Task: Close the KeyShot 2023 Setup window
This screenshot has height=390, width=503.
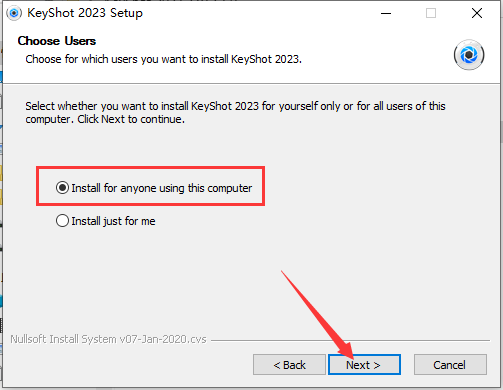Action: [477, 13]
